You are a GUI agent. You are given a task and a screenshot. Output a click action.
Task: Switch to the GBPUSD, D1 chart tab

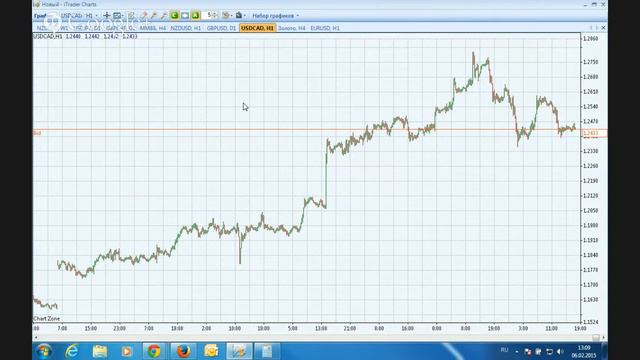click(221, 28)
